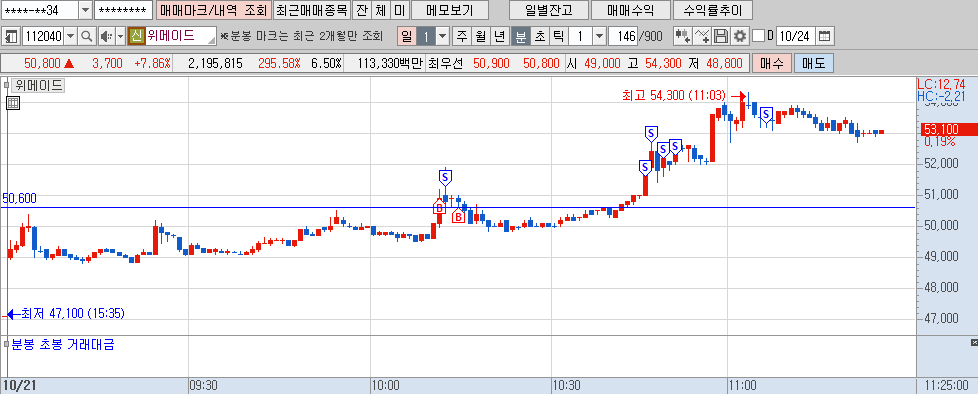
Task: Click the add candlestick chart icon
Action: pos(683,36)
